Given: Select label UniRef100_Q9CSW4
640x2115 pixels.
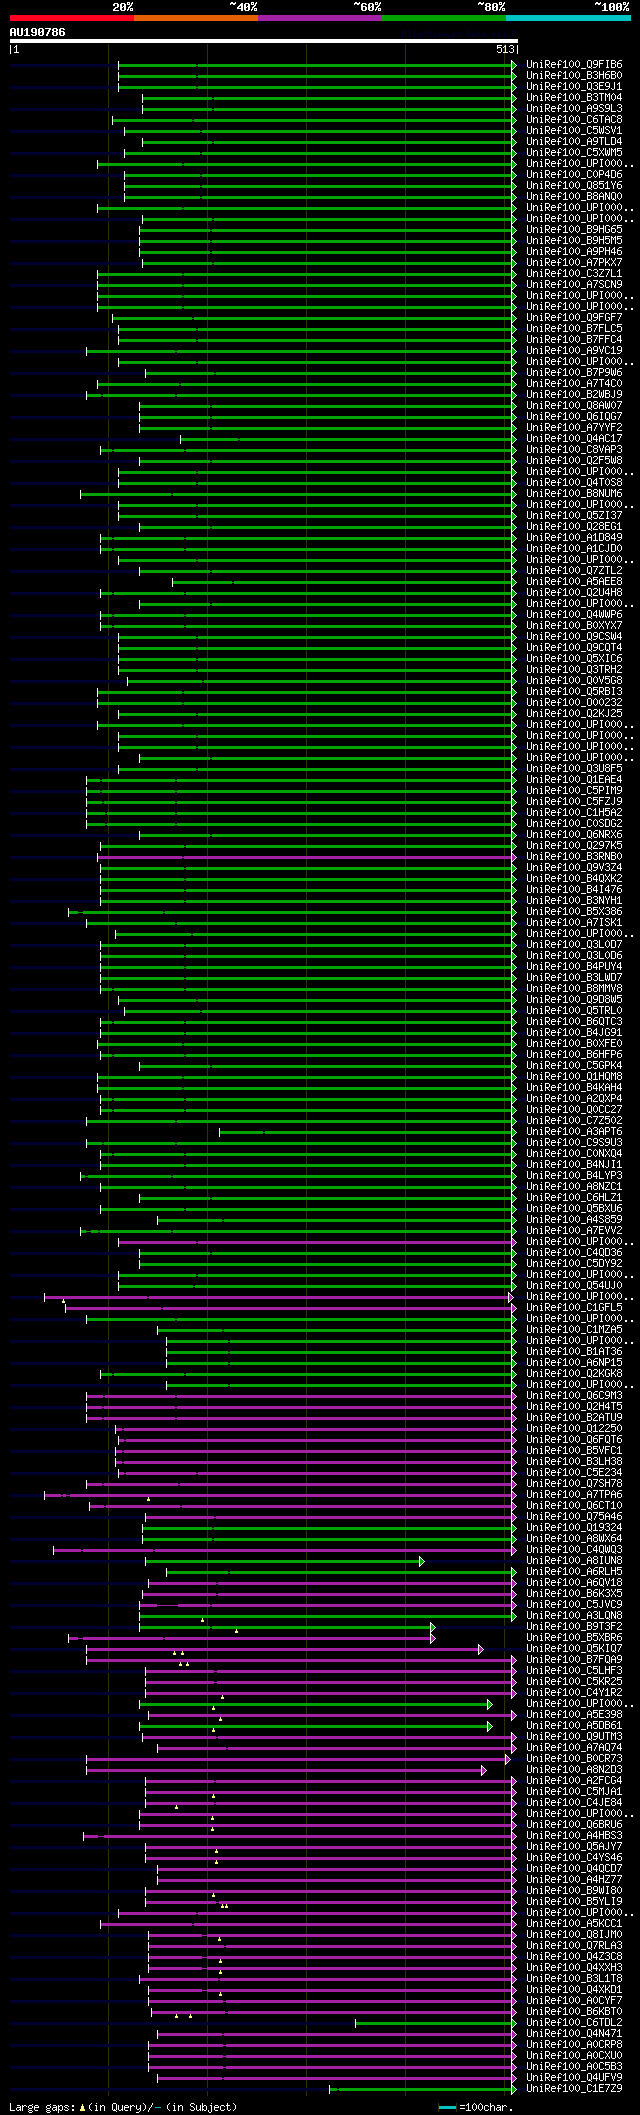Looking at the screenshot, I should coord(574,636).
